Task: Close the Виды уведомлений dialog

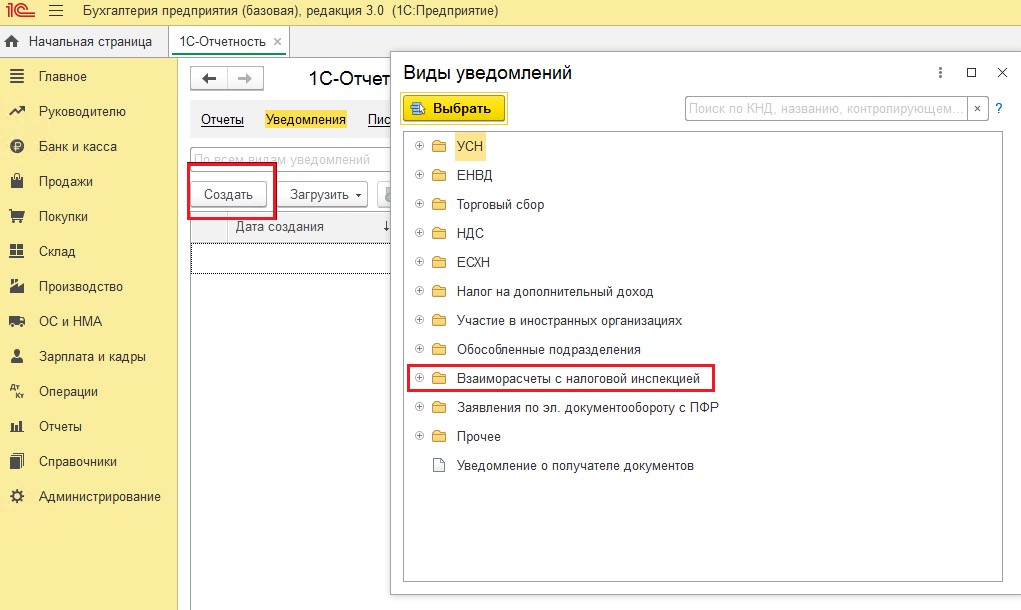Action: pyautogui.click(x=1002, y=72)
